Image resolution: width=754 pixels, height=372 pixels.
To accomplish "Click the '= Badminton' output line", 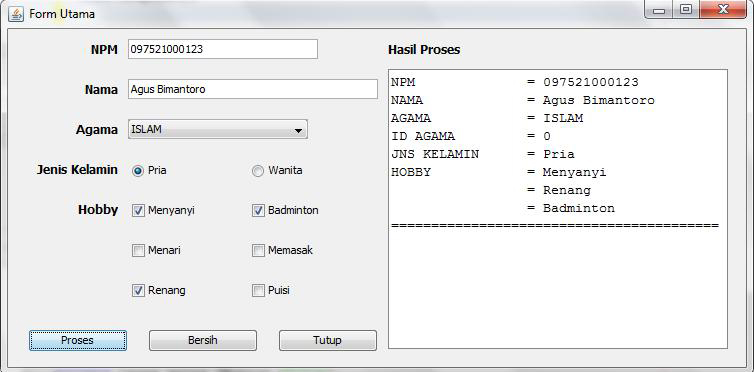I will click(571, 209).
